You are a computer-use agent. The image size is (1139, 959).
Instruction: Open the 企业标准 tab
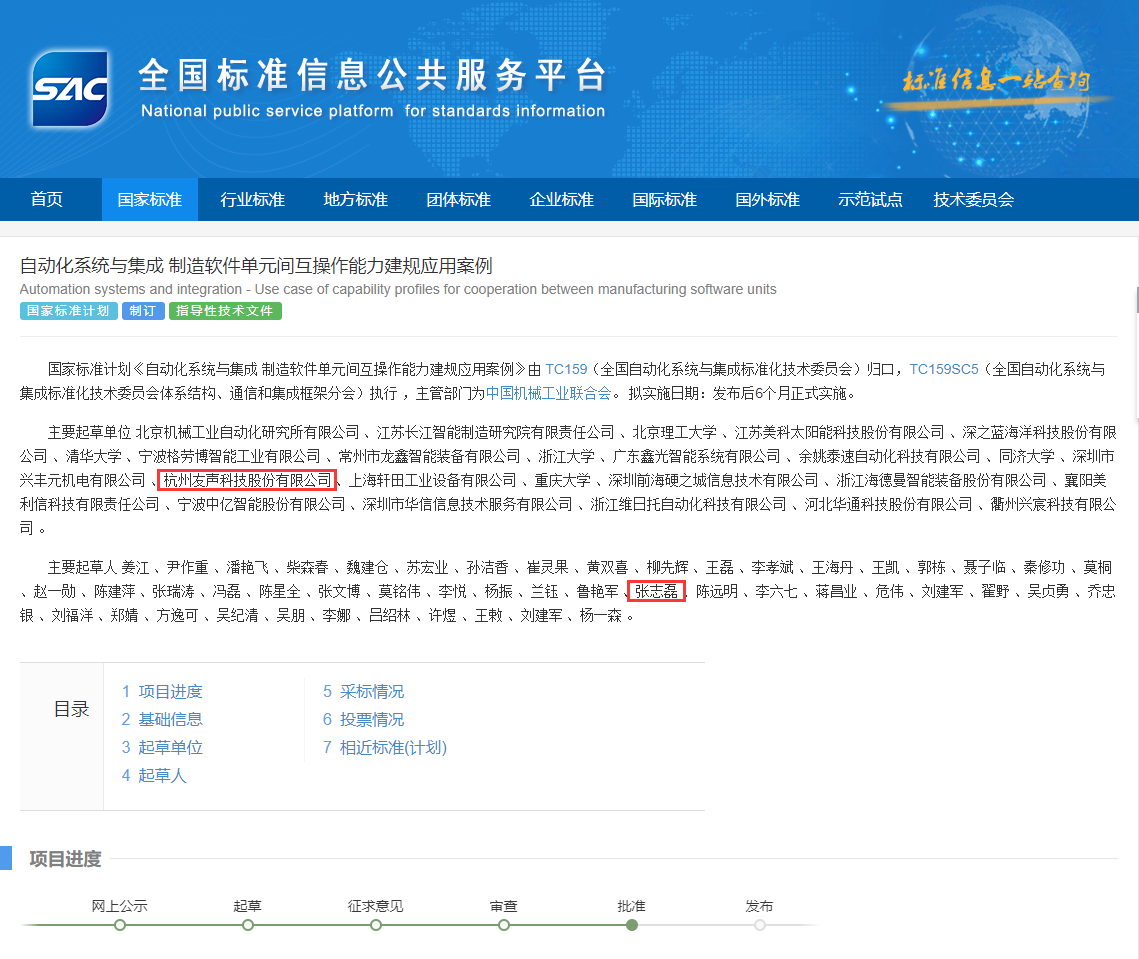click(562, 199)
